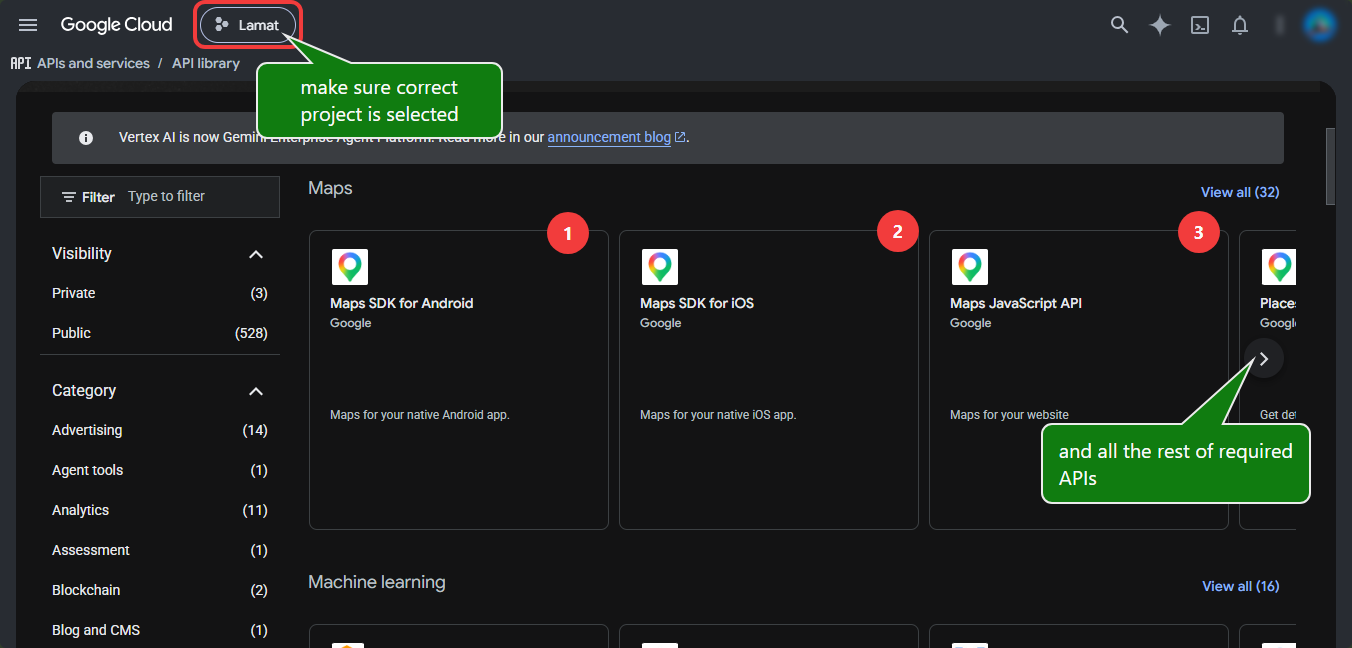Advance the Maps carousel with next arrow

click(x=1264, y=358)
